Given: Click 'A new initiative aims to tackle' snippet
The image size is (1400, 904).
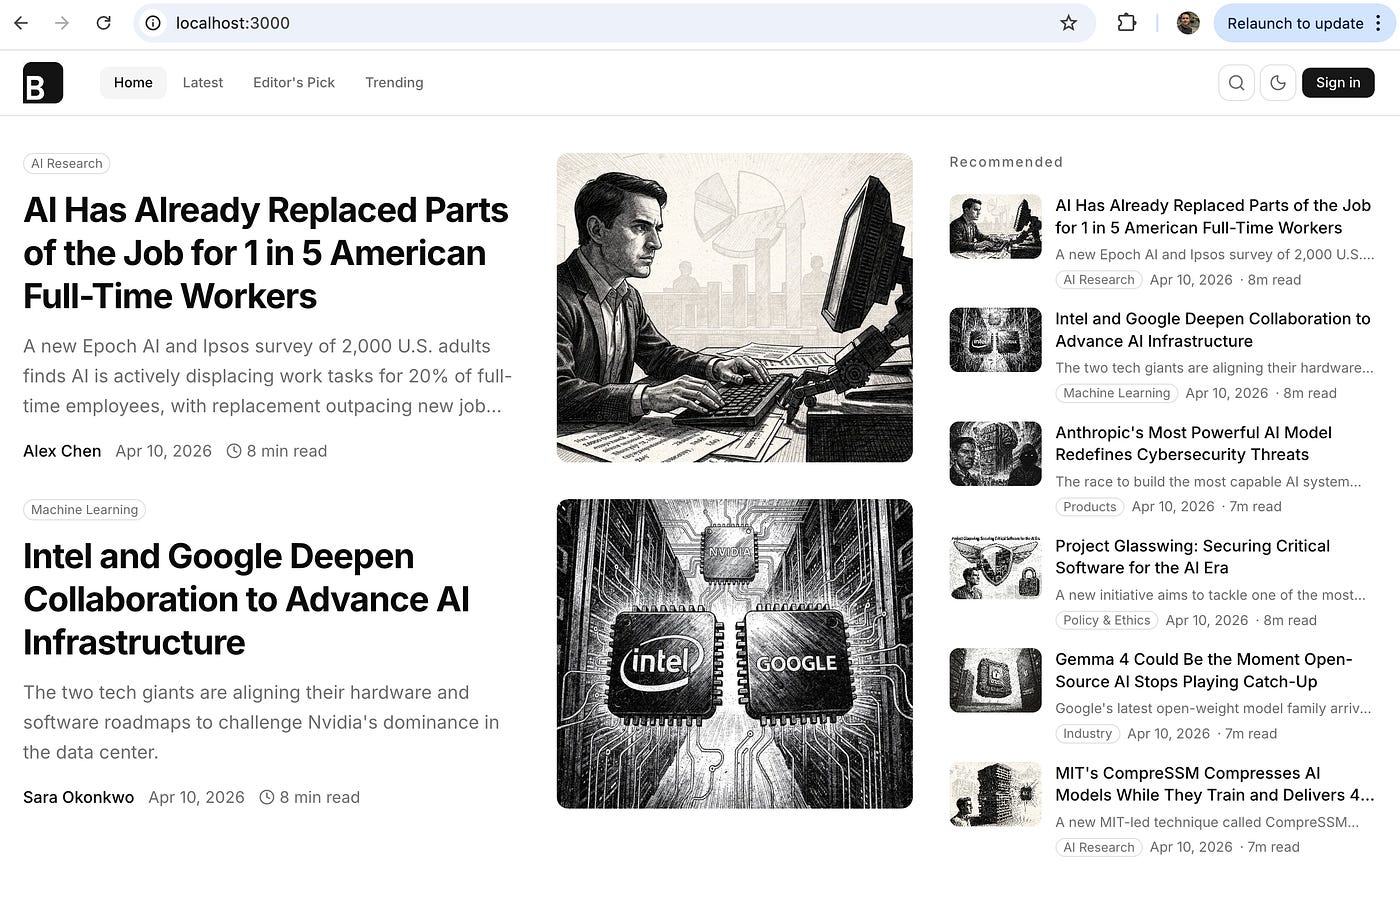Looking at the screenshot, I should 1210,595.
